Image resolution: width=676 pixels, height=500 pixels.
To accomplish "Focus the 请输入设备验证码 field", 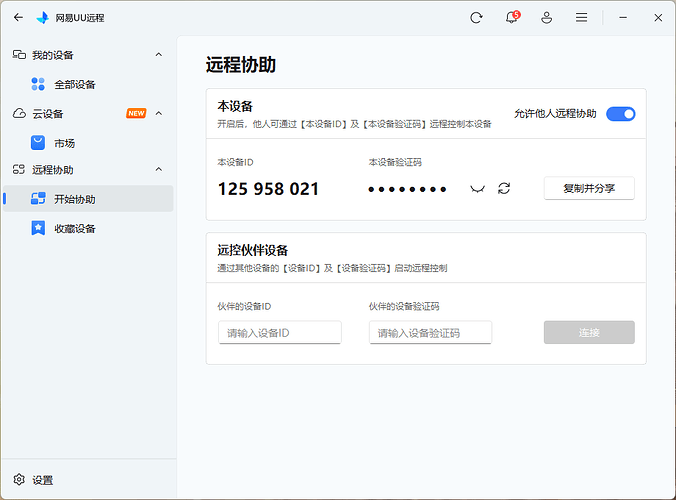I will coord(430,332).
